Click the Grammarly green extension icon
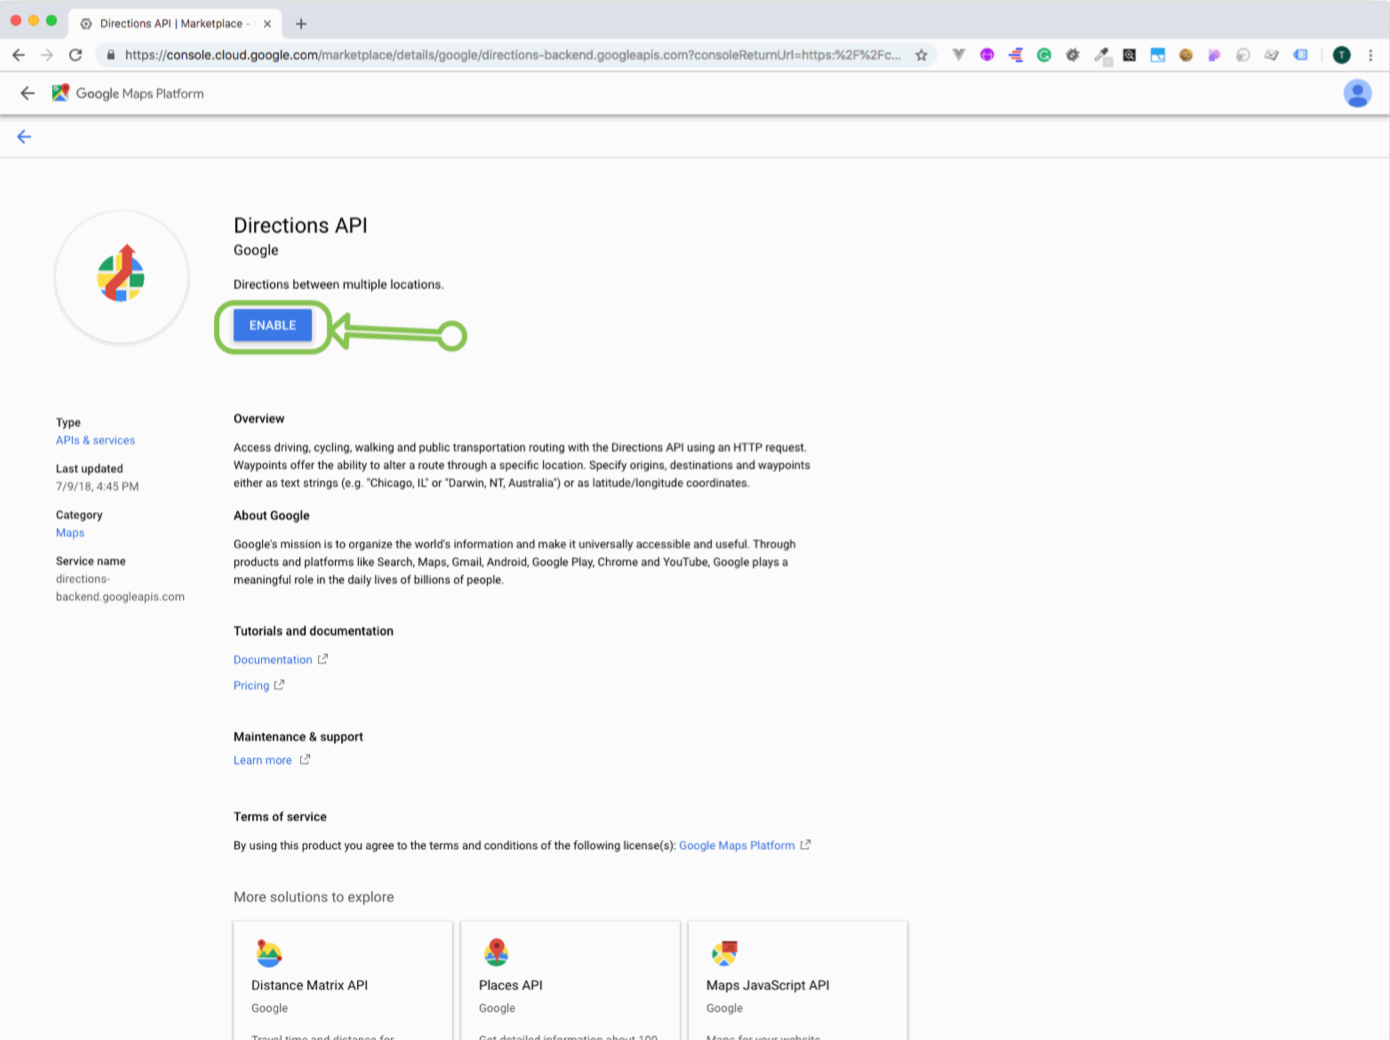 (x=1044, y=55)
